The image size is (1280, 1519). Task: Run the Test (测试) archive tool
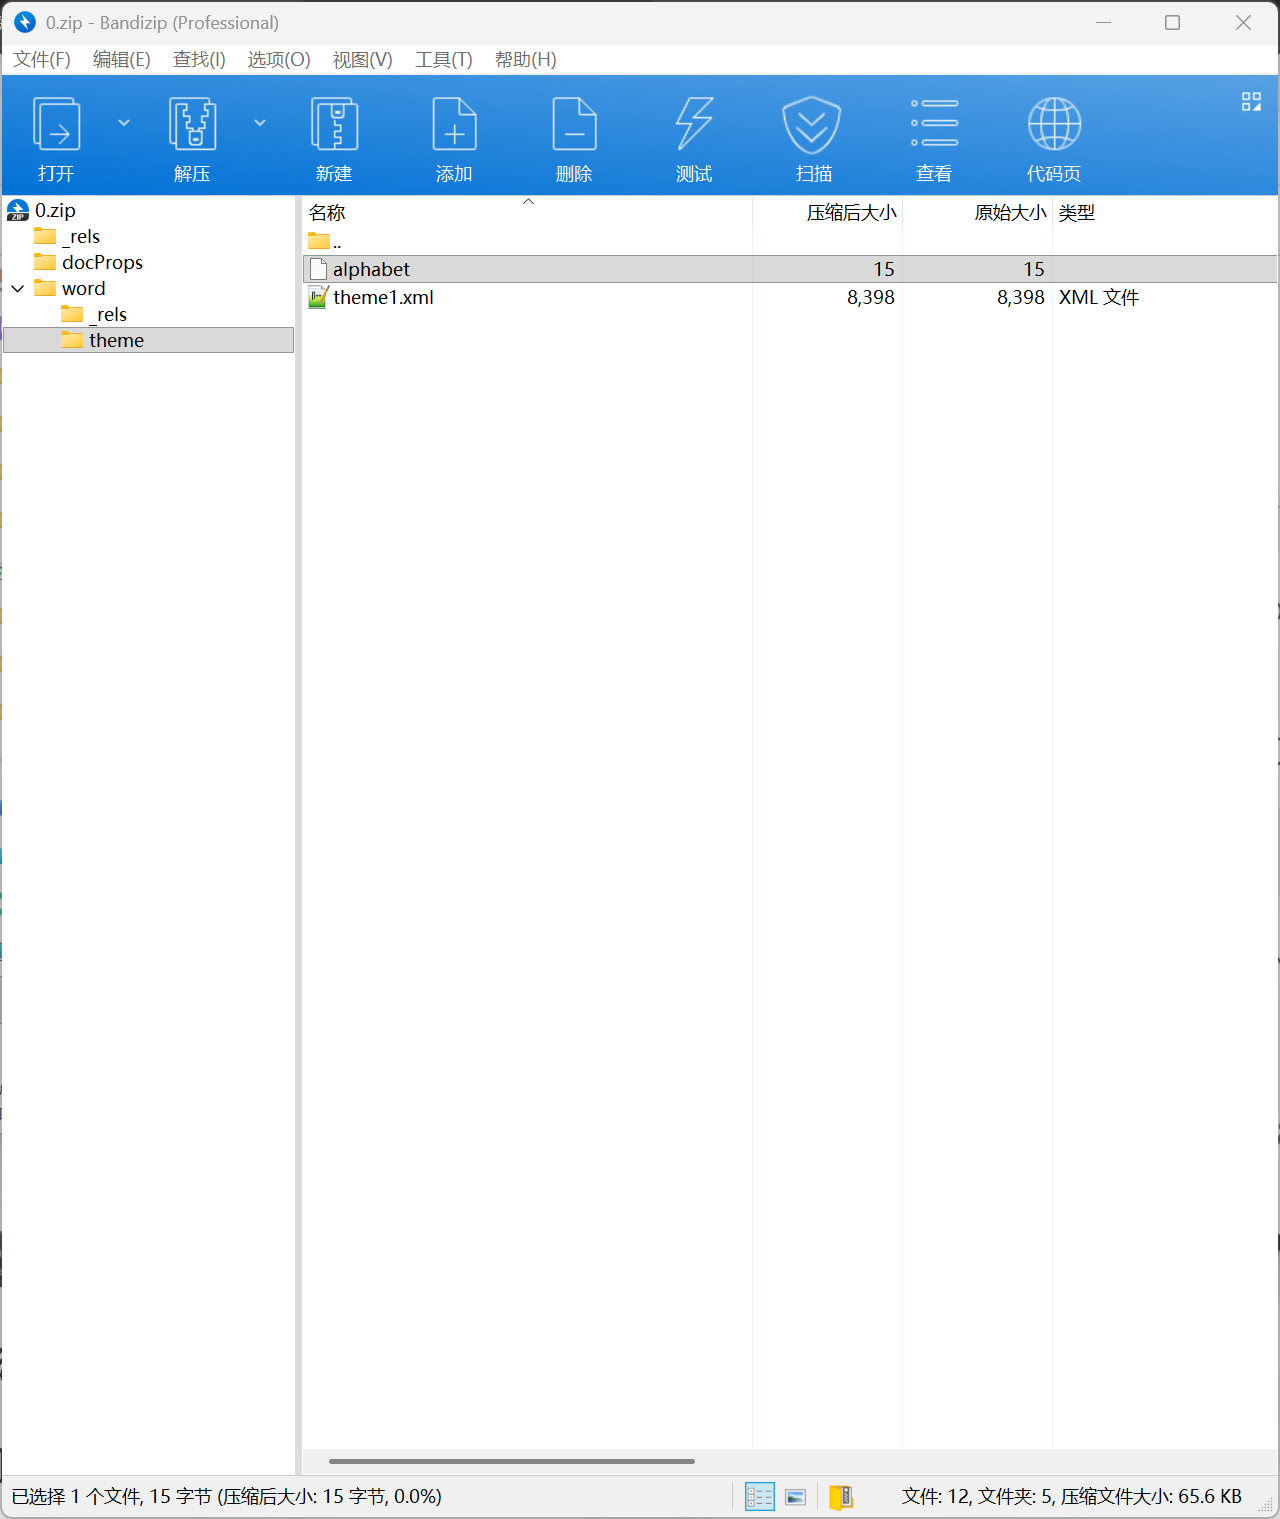pos(694,125)
